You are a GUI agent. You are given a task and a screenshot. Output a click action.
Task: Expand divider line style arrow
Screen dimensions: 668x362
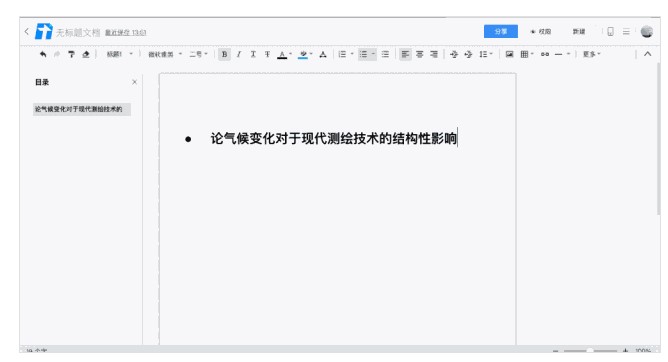point(568,54)
